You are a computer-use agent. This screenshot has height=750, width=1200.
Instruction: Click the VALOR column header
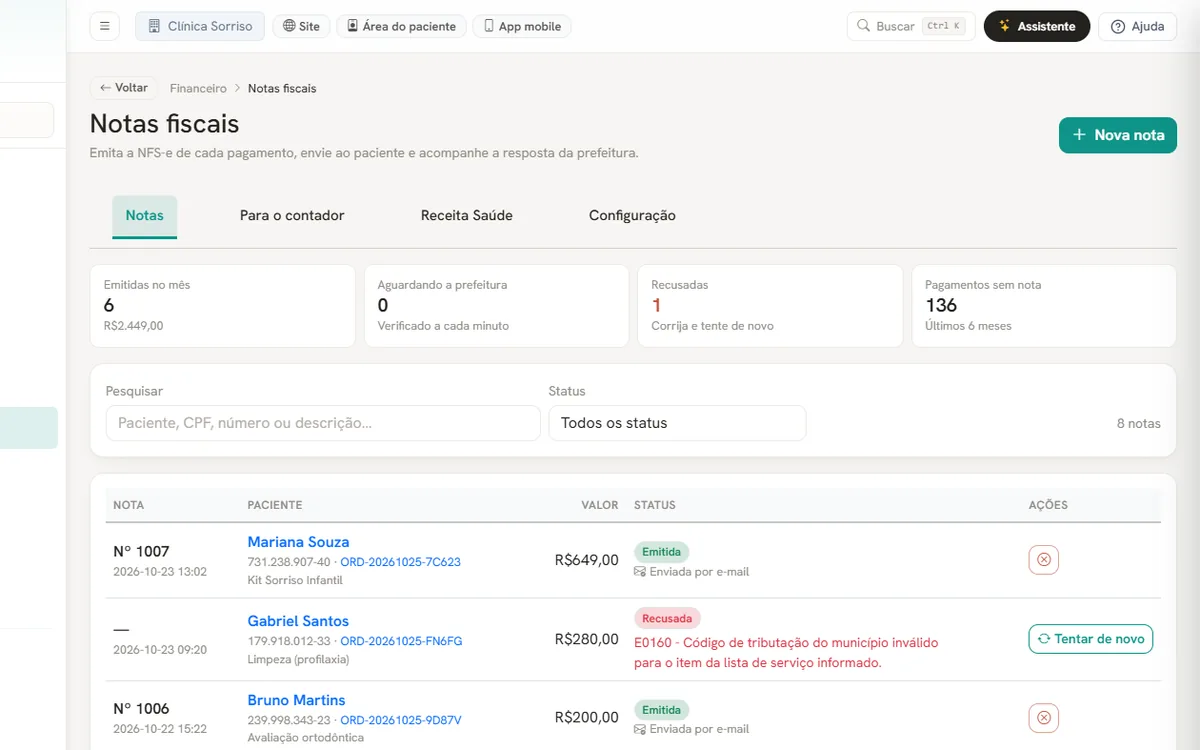point(600,505)
